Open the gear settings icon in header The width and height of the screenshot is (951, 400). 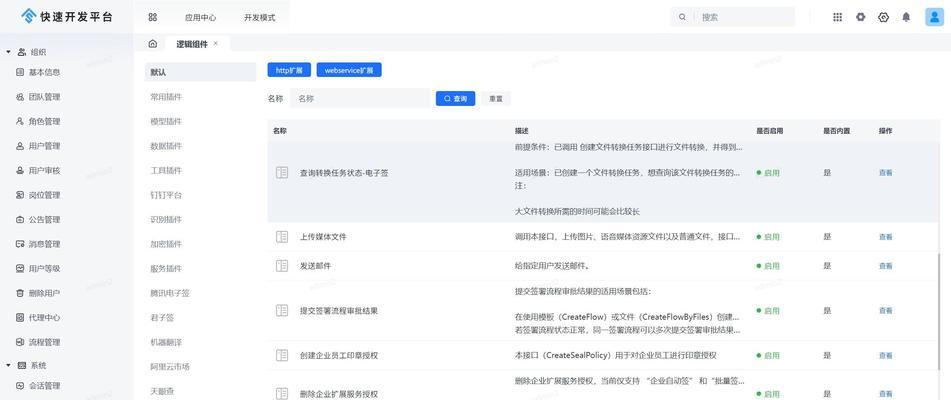(x=861, y=17)
